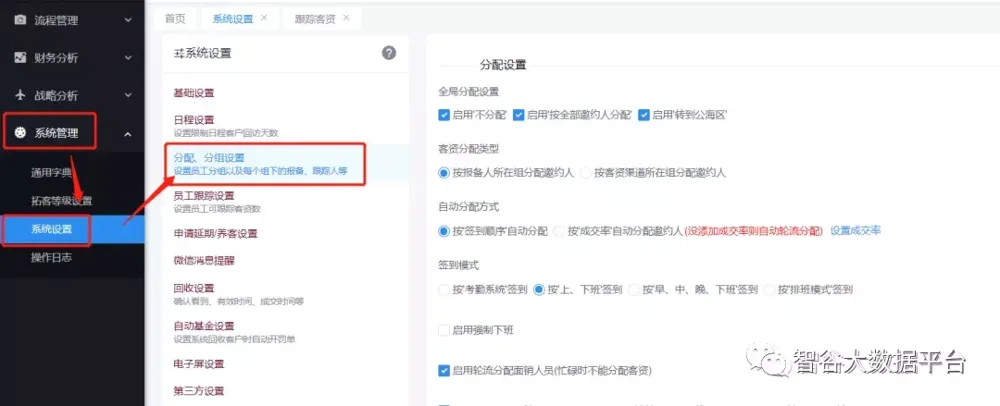Select 按'考勤系统'签到 radio option
This screenshot has height=406, width=1000.
coord(444,290)
